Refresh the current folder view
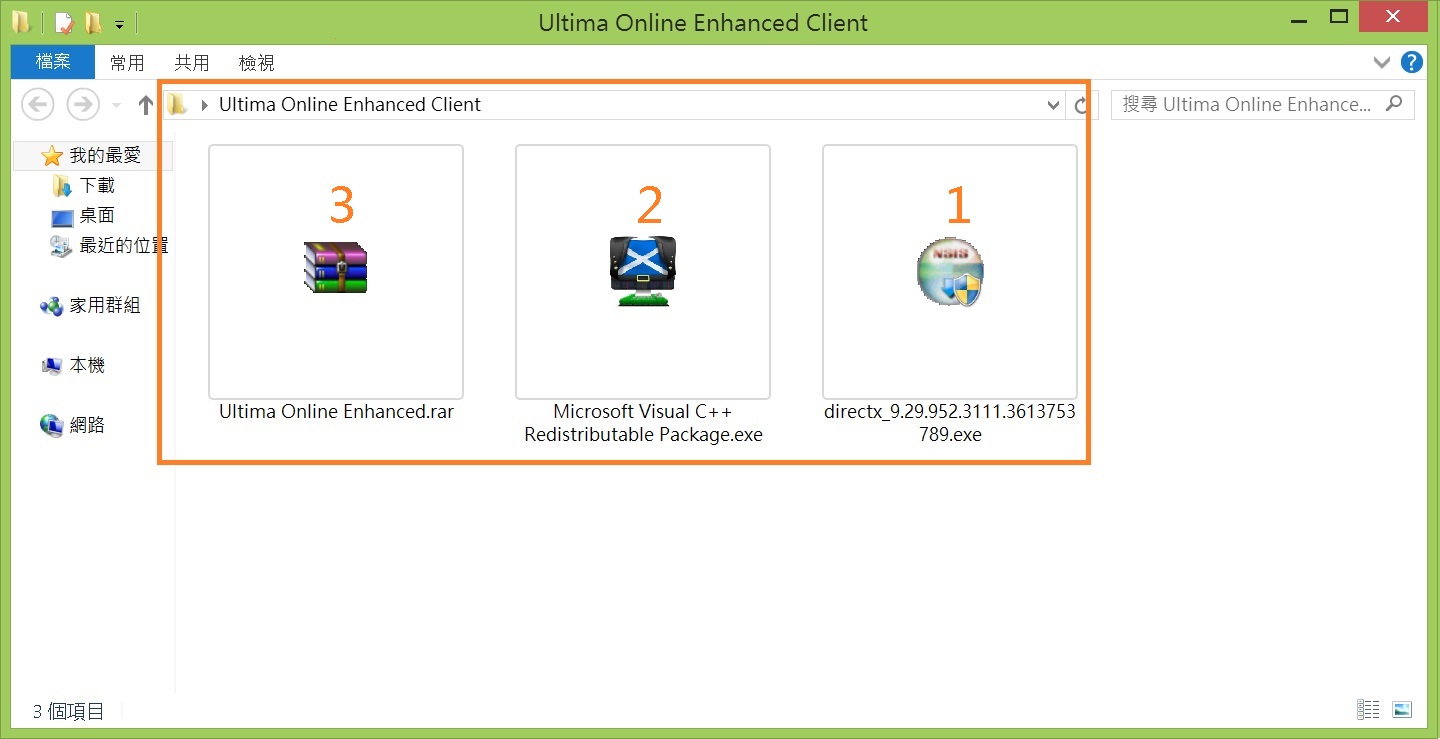 tap(1081, 105)
